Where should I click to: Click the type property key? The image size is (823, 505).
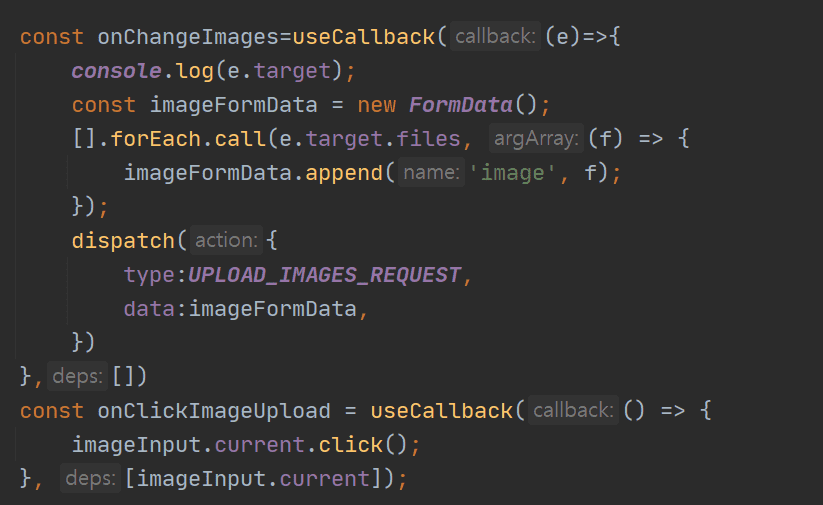coord(149,275)
